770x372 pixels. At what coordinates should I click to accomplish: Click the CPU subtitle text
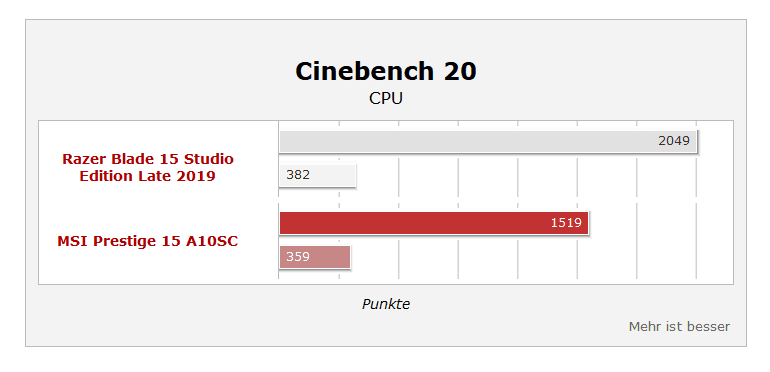pyautogui.click(x=385, y=99)
